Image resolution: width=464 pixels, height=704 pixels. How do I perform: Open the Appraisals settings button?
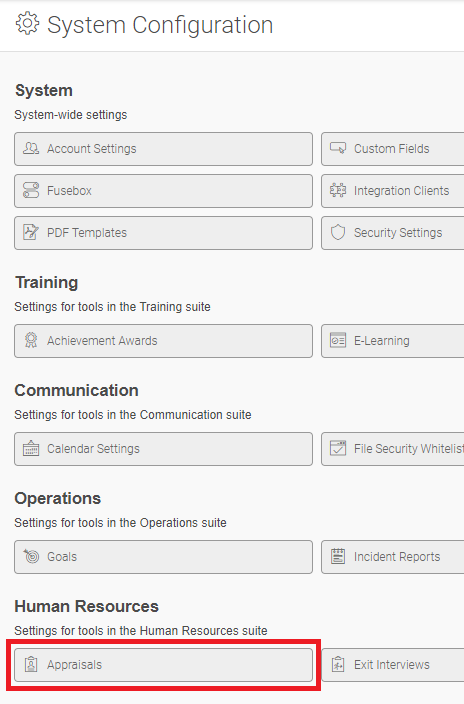click(x=164, y=664)
